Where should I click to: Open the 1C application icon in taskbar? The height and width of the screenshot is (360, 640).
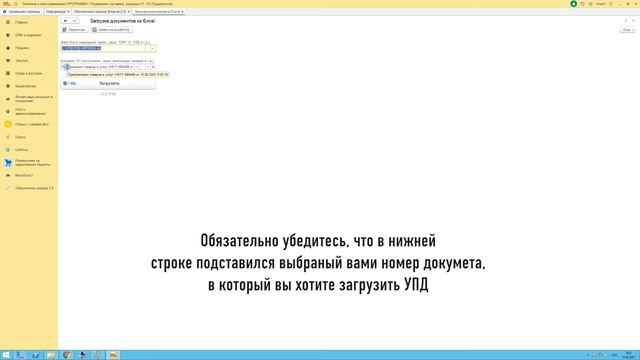click(x=113, y=355)
